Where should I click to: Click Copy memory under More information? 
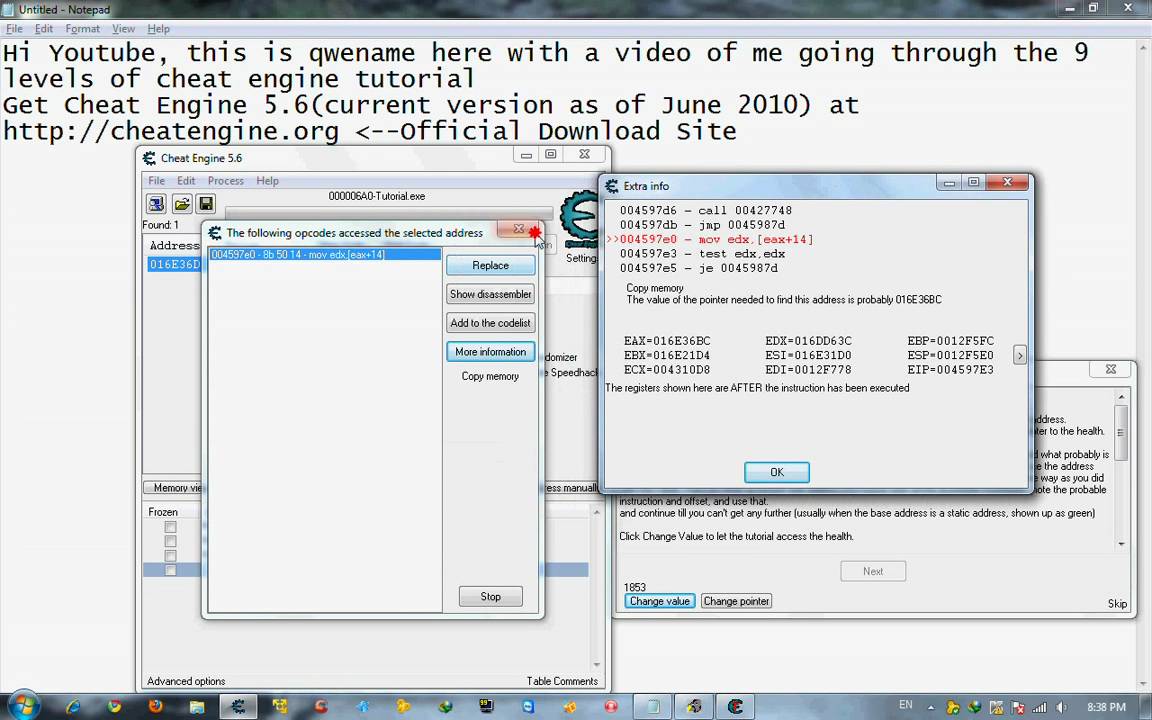pos(490,376)
